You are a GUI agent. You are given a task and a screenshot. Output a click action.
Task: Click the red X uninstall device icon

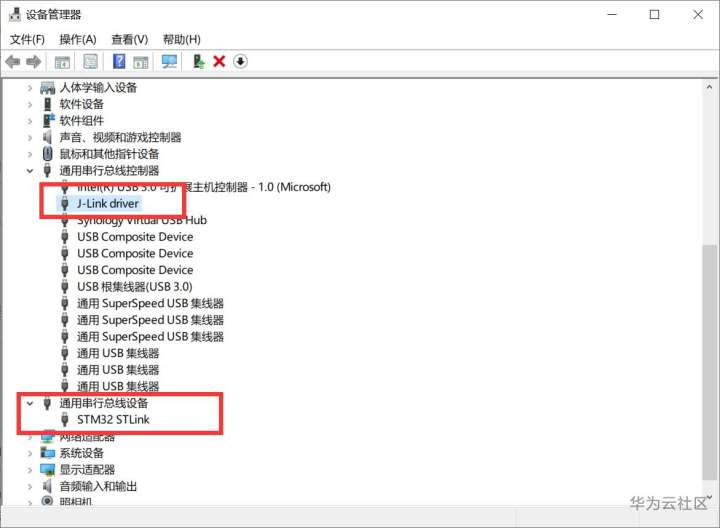[219, 62]
